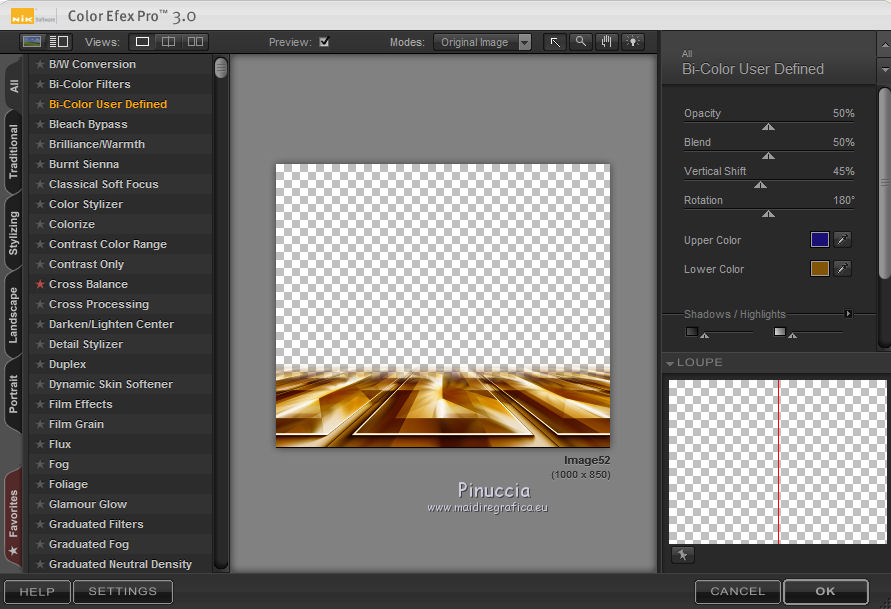Click the loupe pin star button

(x=682, y=555)
